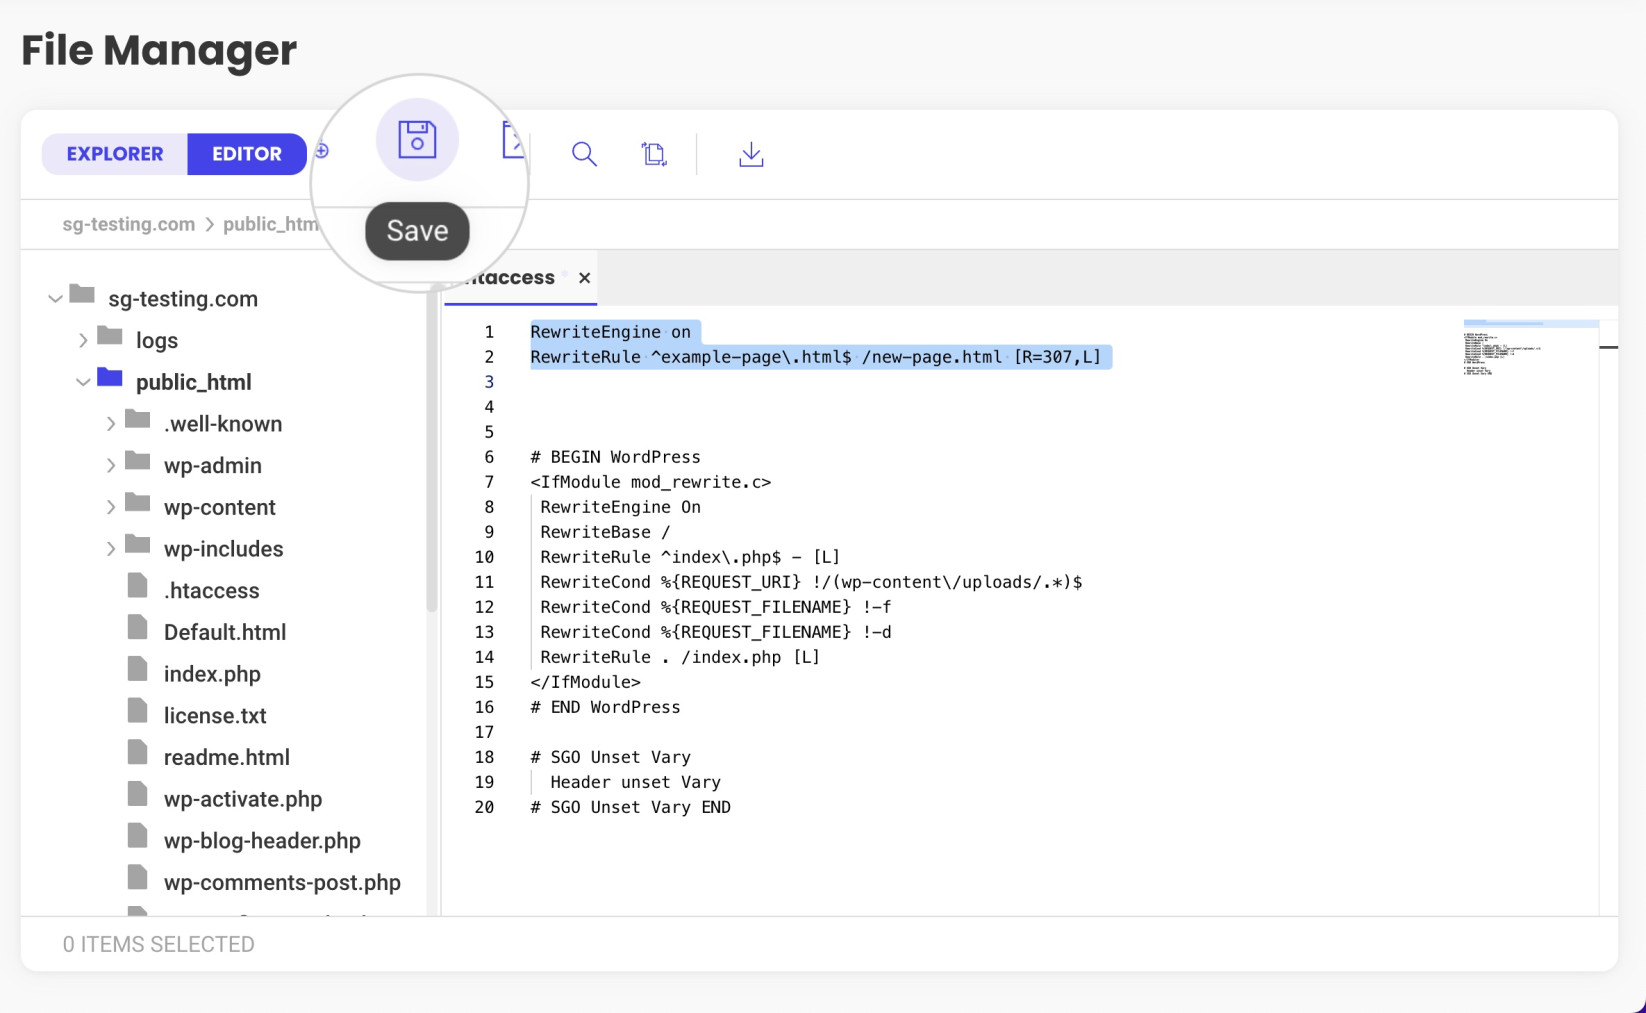The height and width of the screenshot is (1013, 1646).
Task: Click the wp-content folder icon
Action: point(138,502)
